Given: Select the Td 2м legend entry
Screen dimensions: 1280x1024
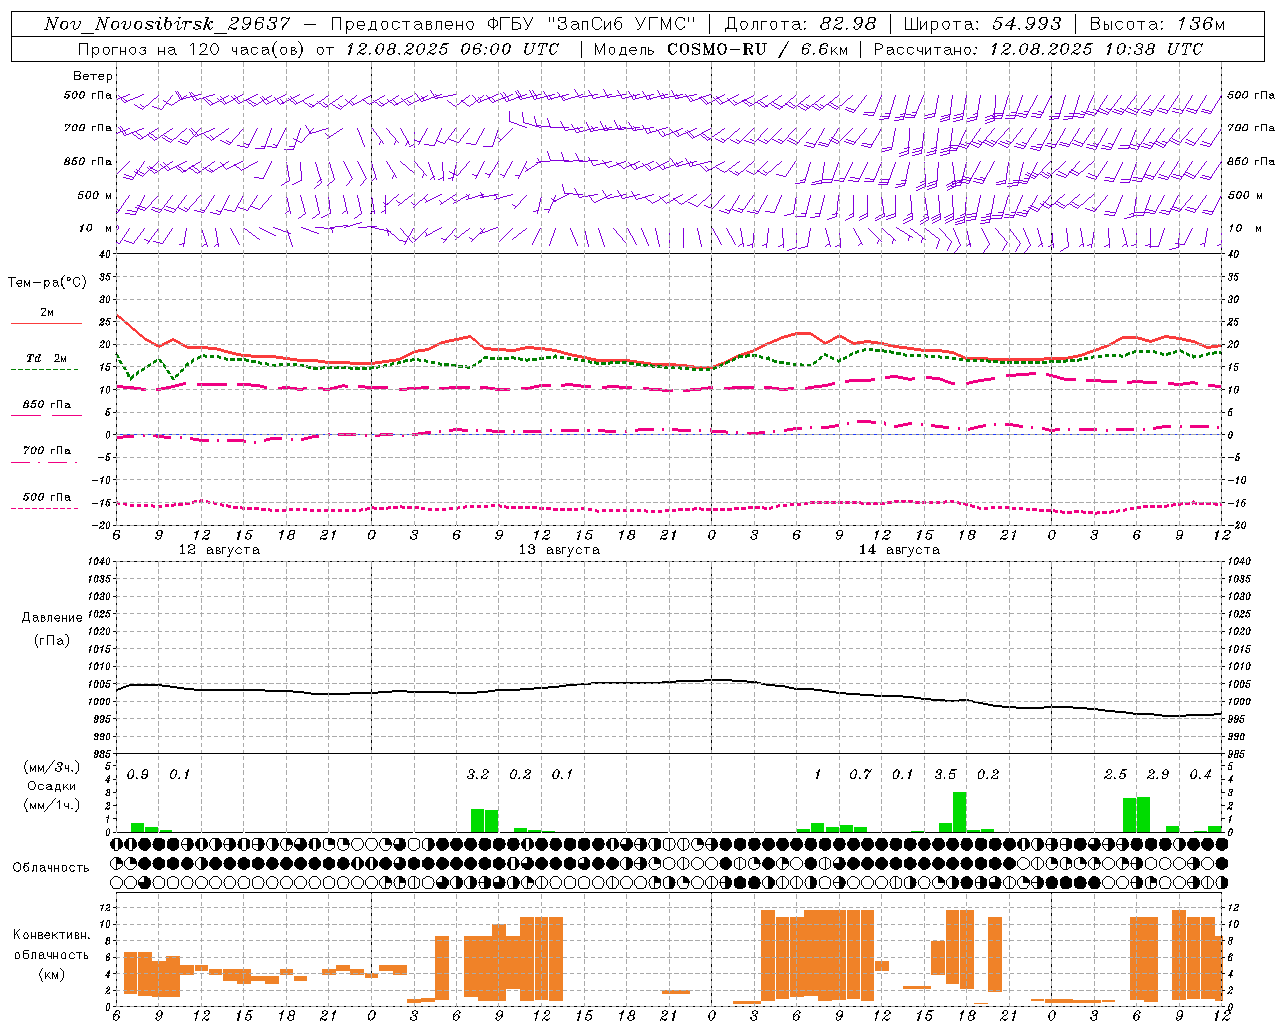Looking at the screenshot, I should [x=46, y=358].
